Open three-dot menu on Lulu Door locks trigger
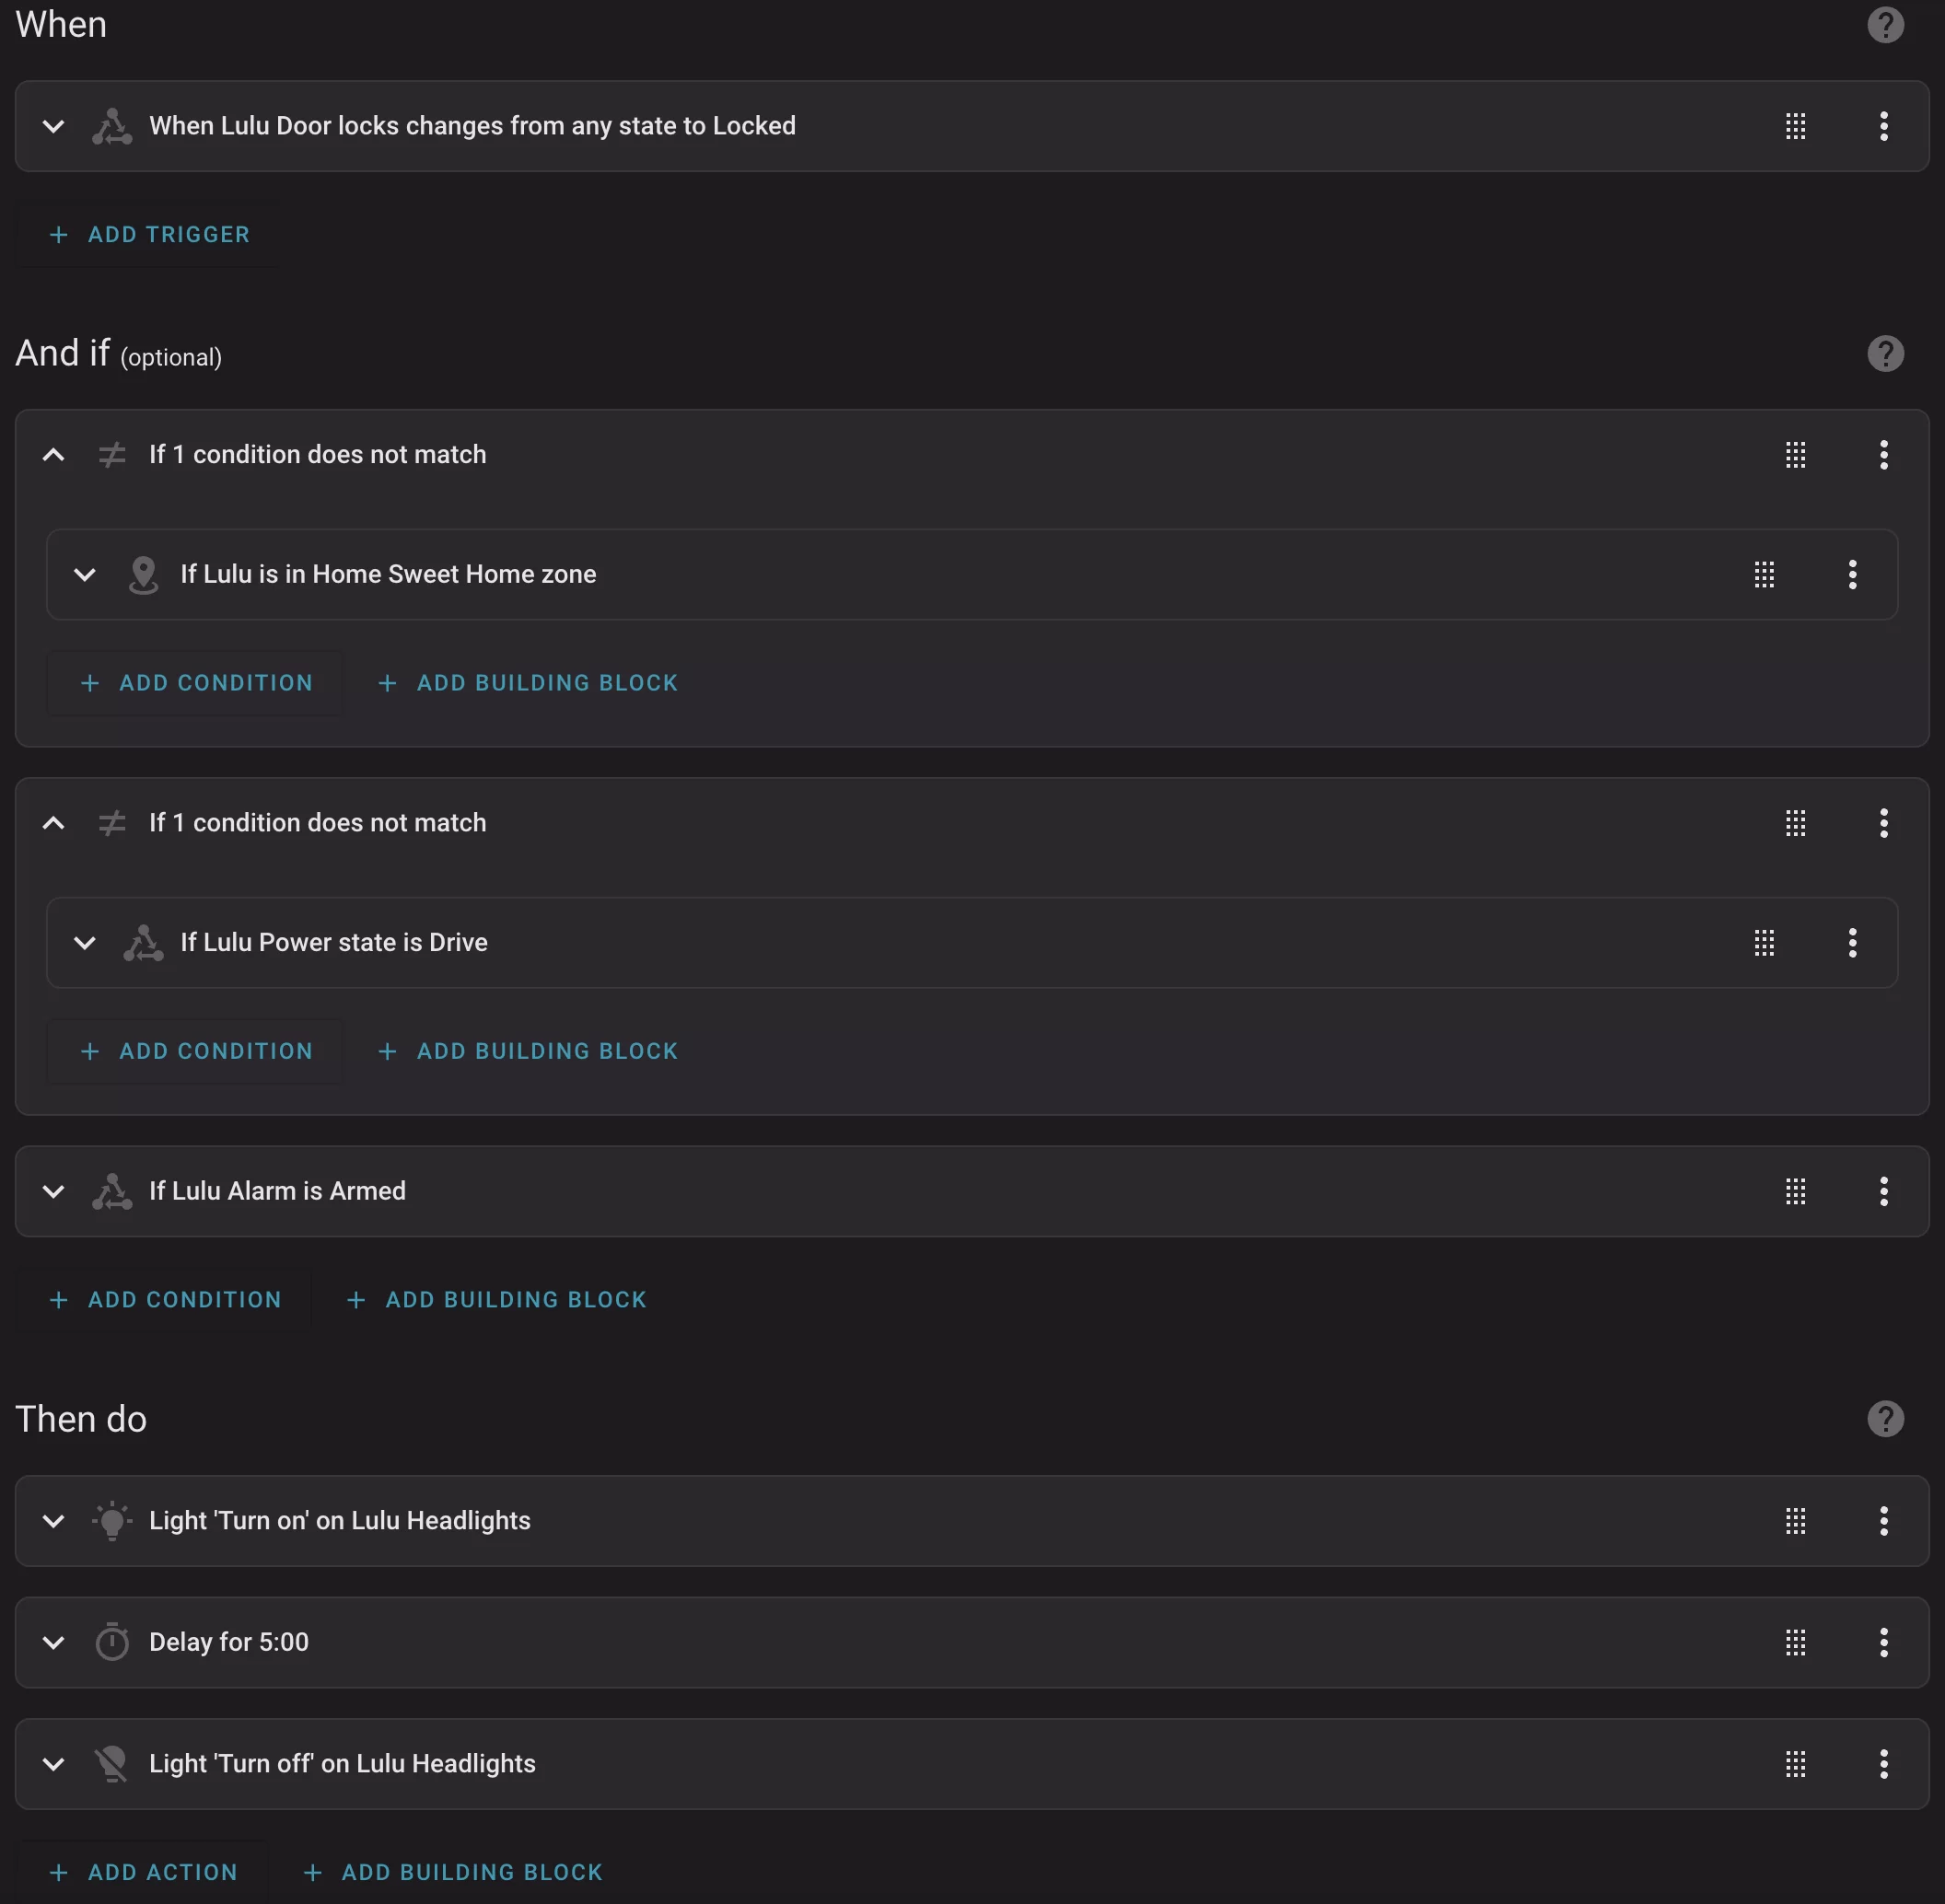The width and height of the screenshot is (1945, 1904). pos(1883,126)
